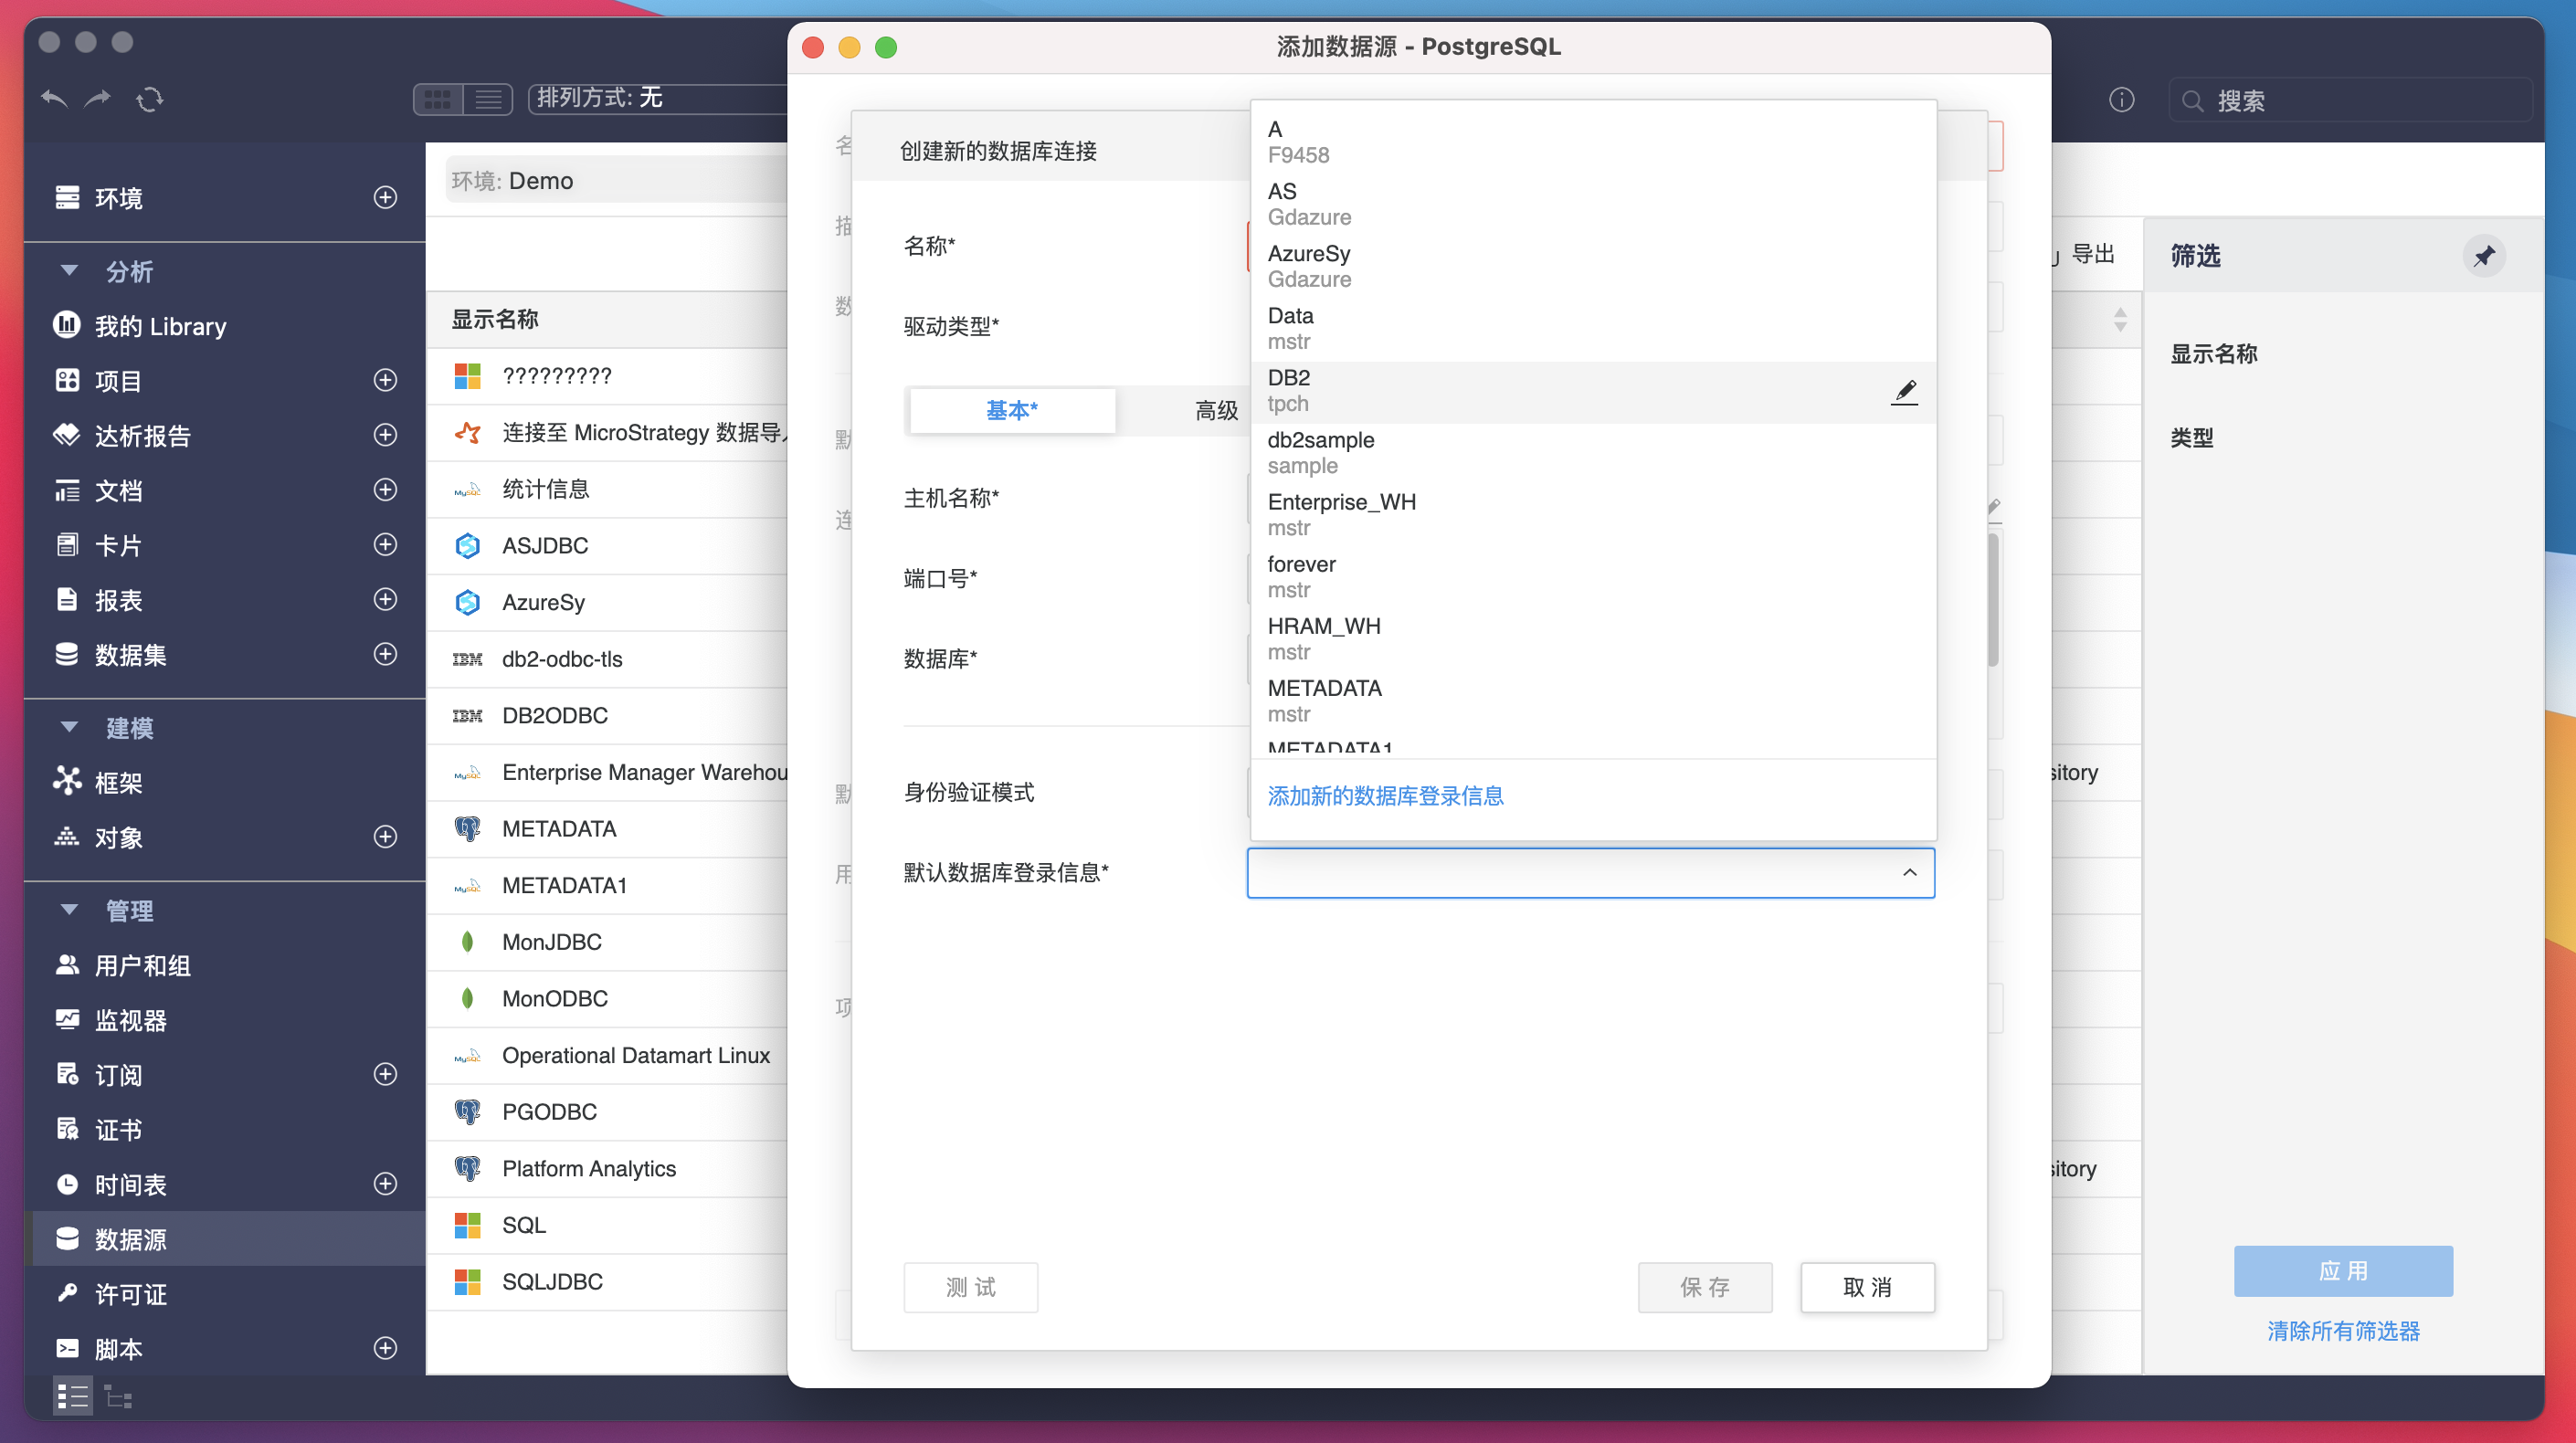
Task: Collapse the 默认数据库登录信息 dropdown
Action: pos(1911,872)
